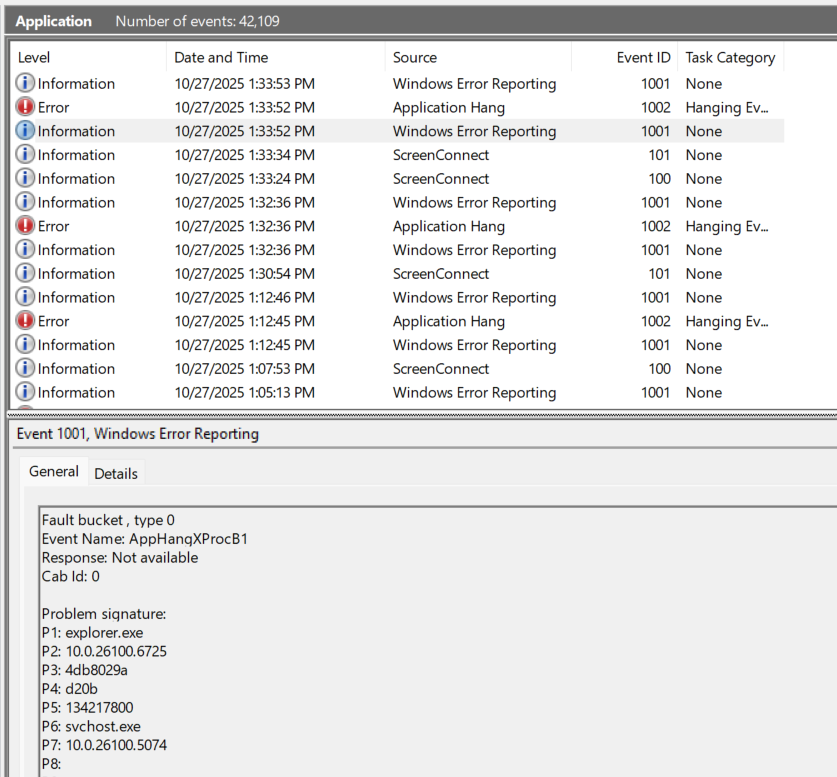Click the Information icon on the ScreenConnect event at 1:33:34 PM

tap(24, 154)
